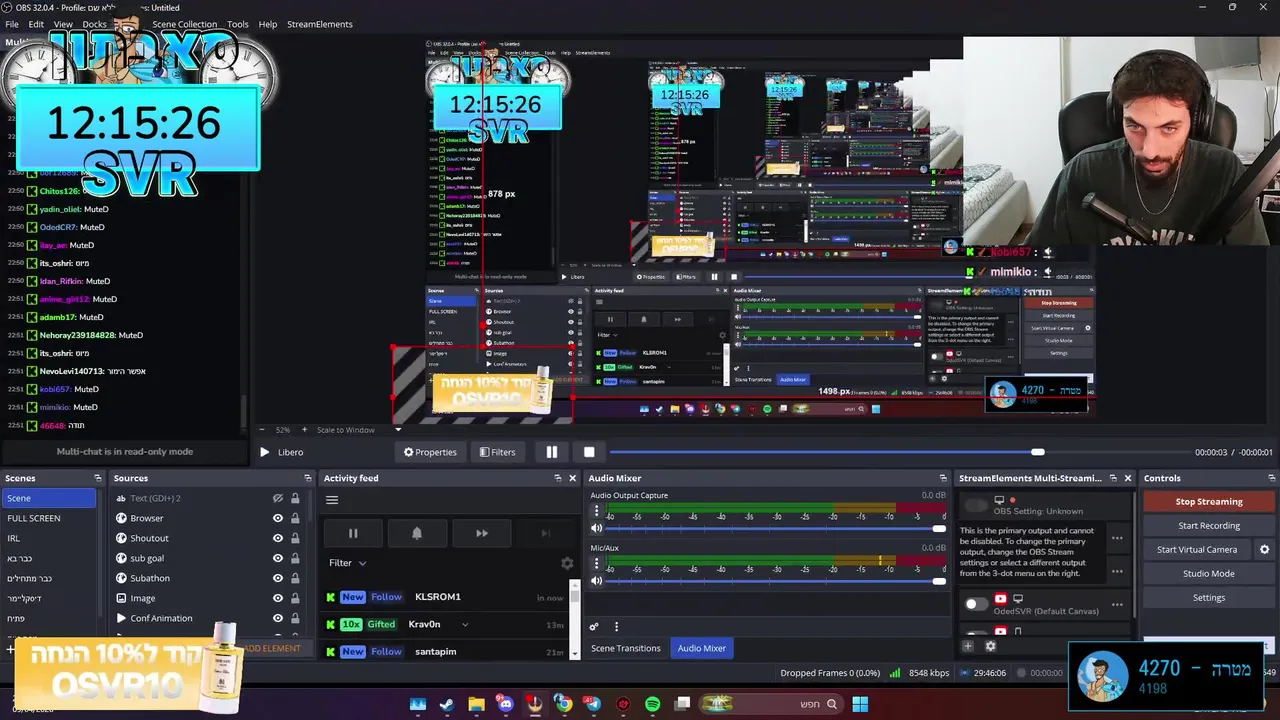Open source Filters

pos(497,452)
